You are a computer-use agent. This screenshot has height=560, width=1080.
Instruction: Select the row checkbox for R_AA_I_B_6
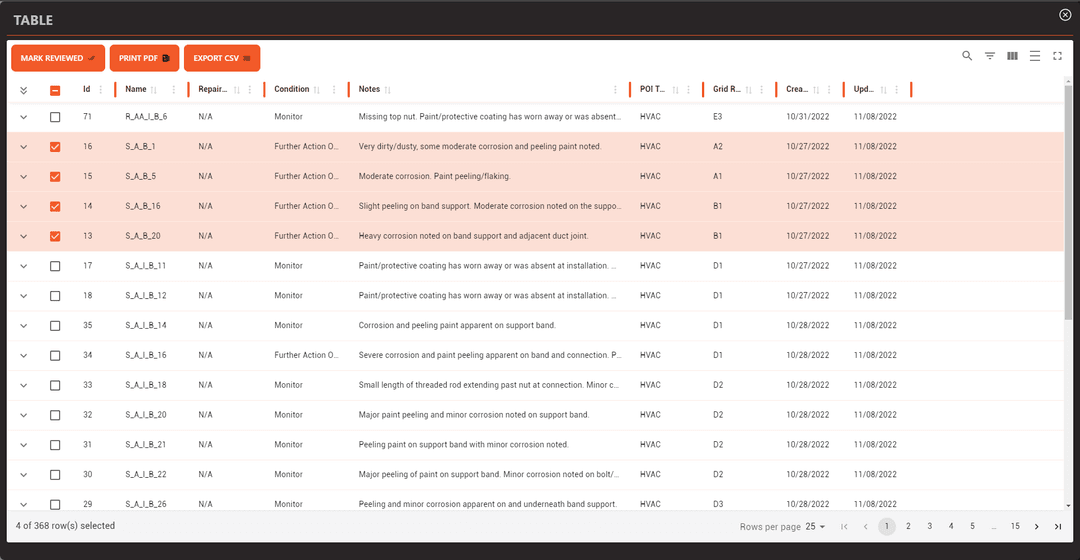click(55, 117)
